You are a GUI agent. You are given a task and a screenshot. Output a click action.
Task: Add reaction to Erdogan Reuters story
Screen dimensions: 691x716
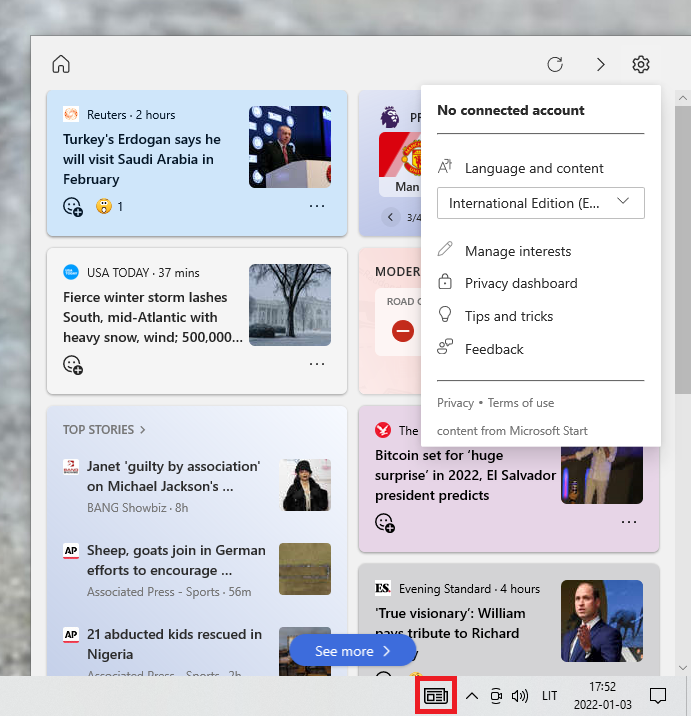73,207
